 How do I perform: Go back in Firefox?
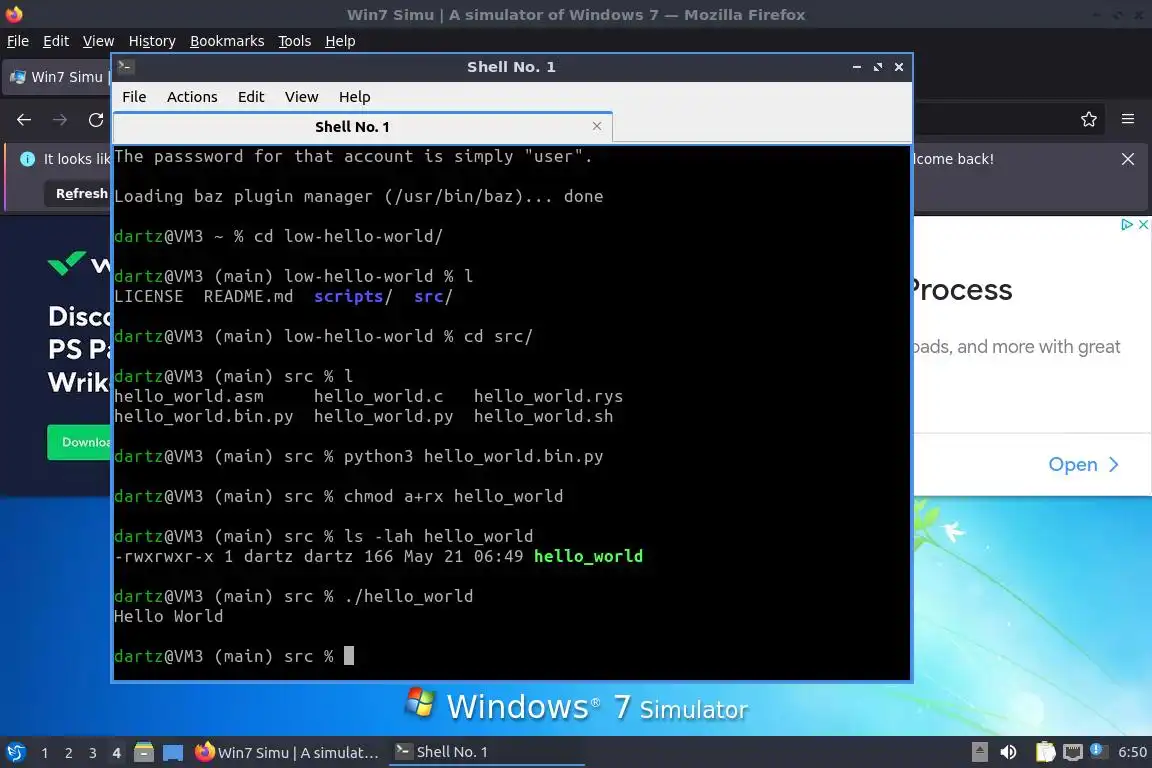24,120
